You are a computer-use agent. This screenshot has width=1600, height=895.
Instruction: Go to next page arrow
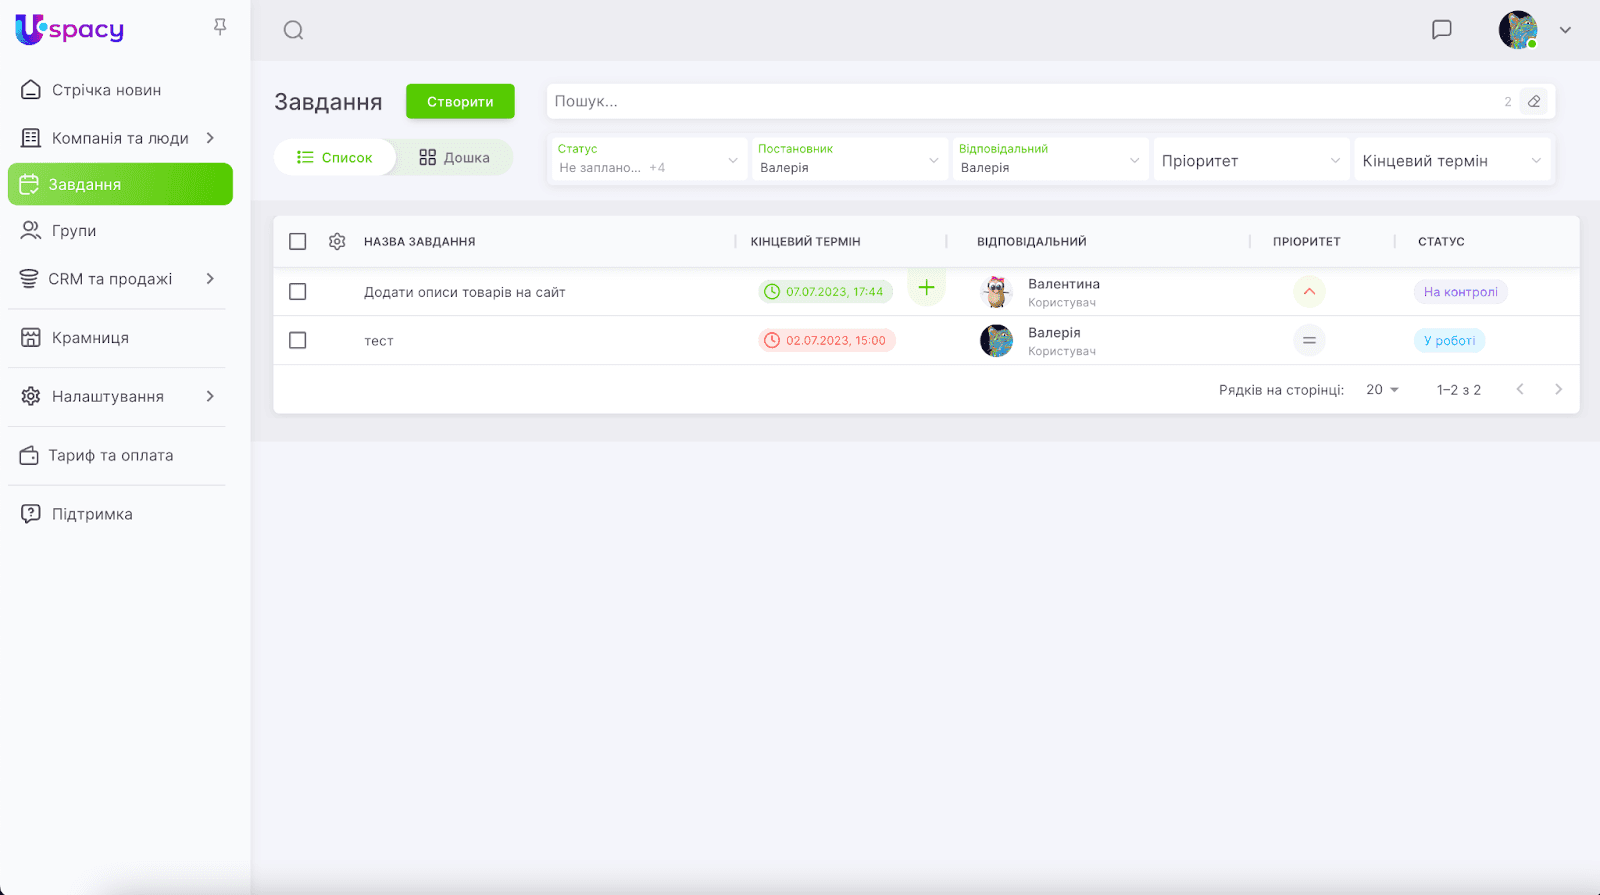click(1558, 390)
